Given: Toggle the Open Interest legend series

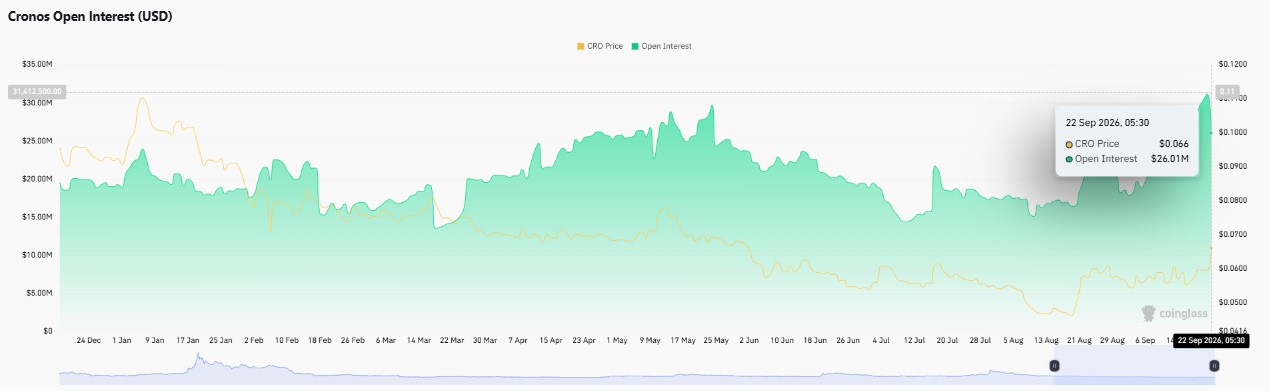Looking at the screenshot, I should (662, 46).
